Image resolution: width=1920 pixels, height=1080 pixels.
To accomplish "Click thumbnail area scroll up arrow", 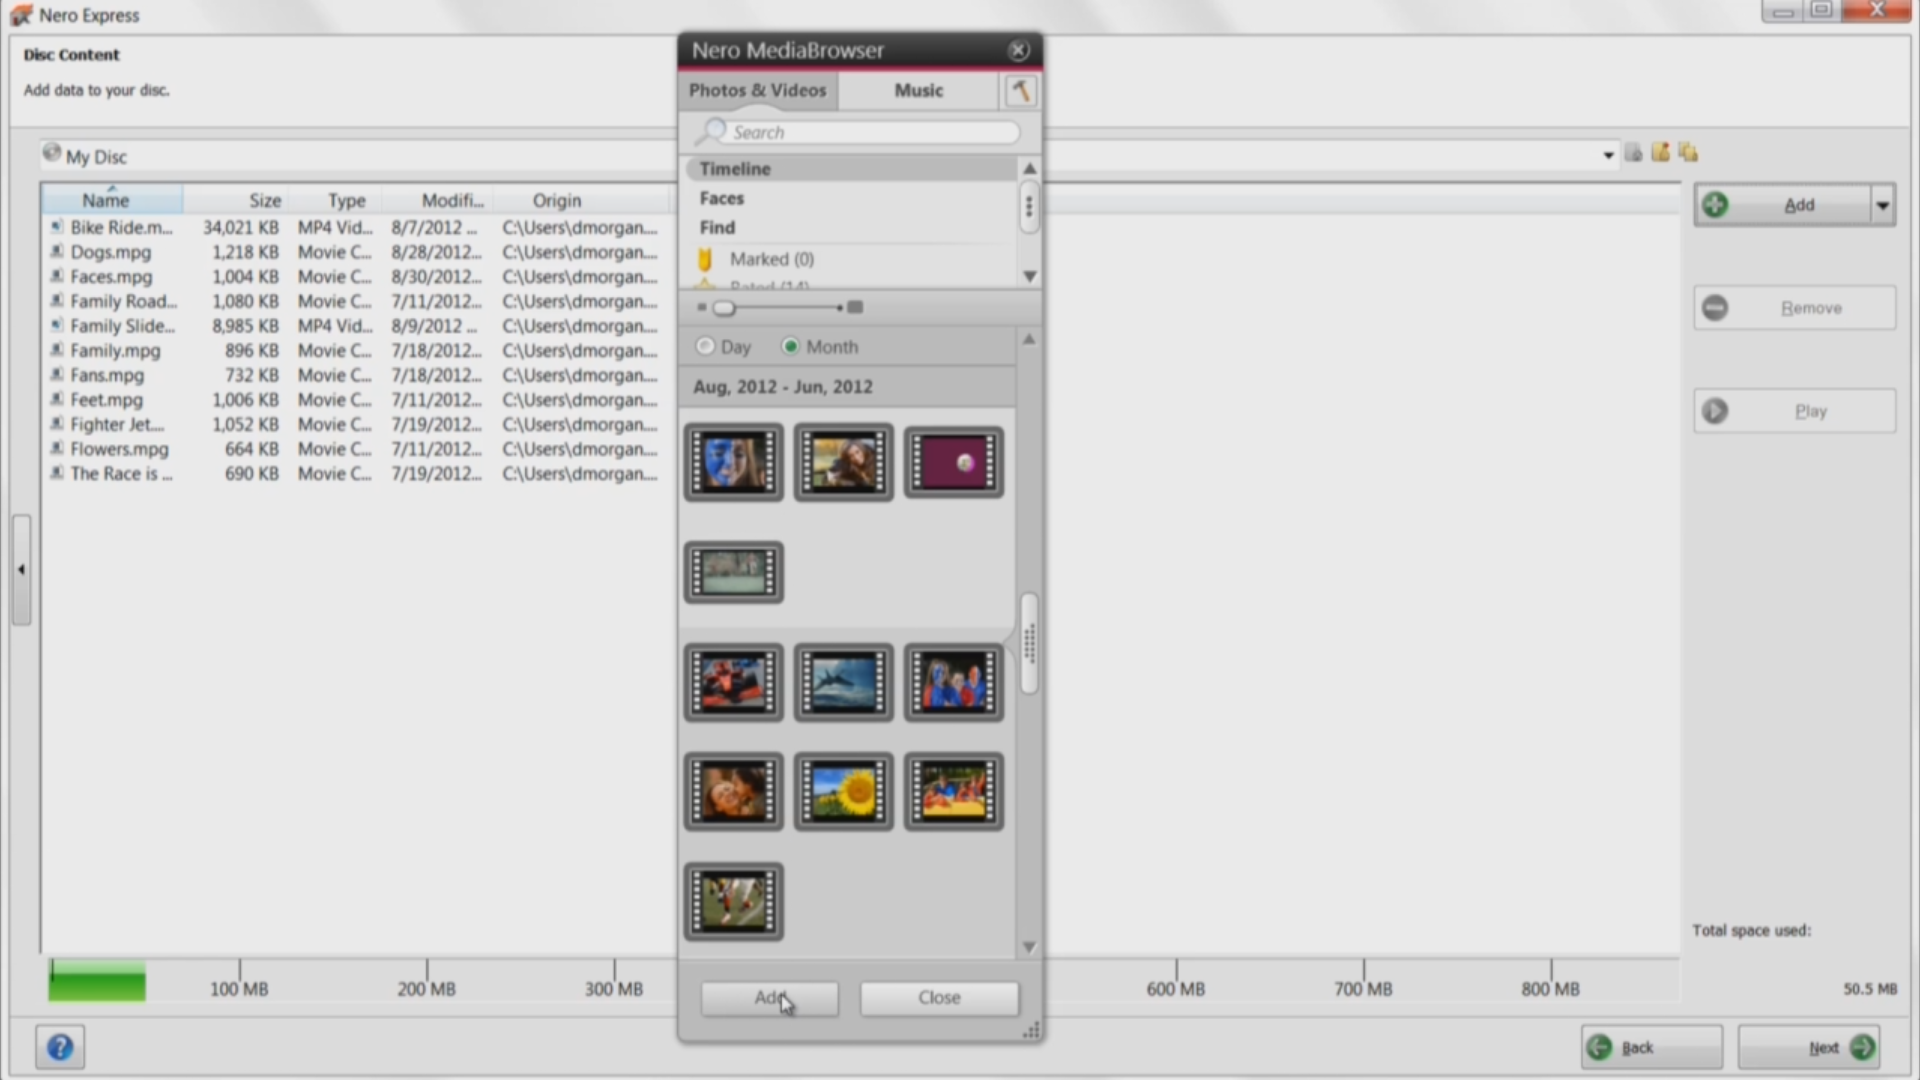I will 1028,339.
